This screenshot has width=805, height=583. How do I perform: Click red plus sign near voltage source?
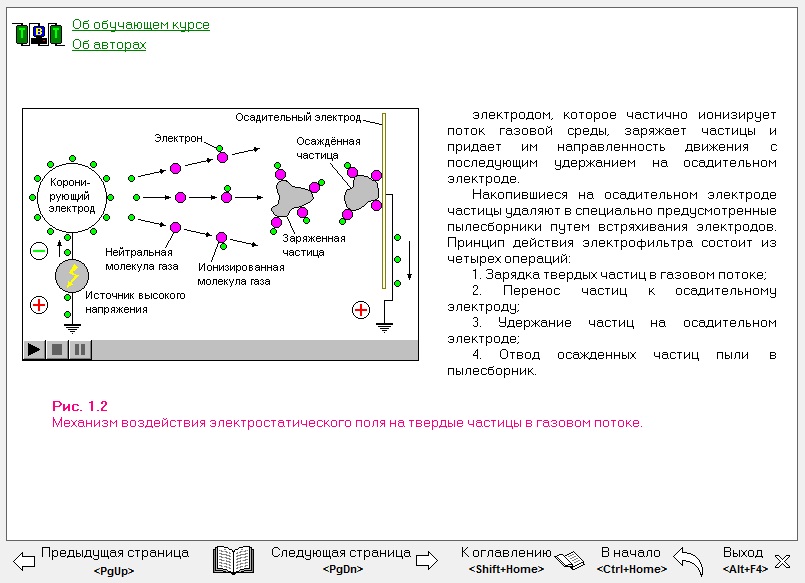click(39, 305)
